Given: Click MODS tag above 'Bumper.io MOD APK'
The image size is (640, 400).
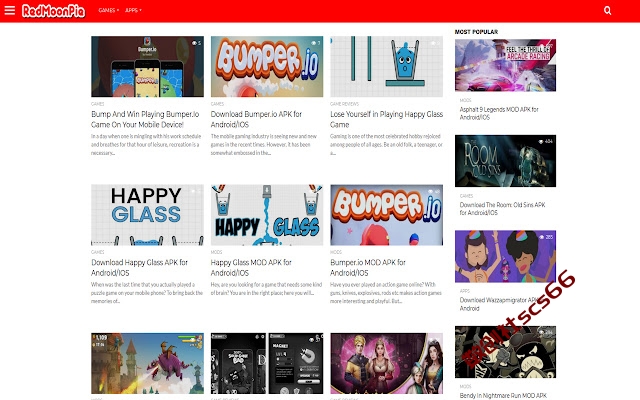Looking at the screenshot, I should (x=336, y=252).
